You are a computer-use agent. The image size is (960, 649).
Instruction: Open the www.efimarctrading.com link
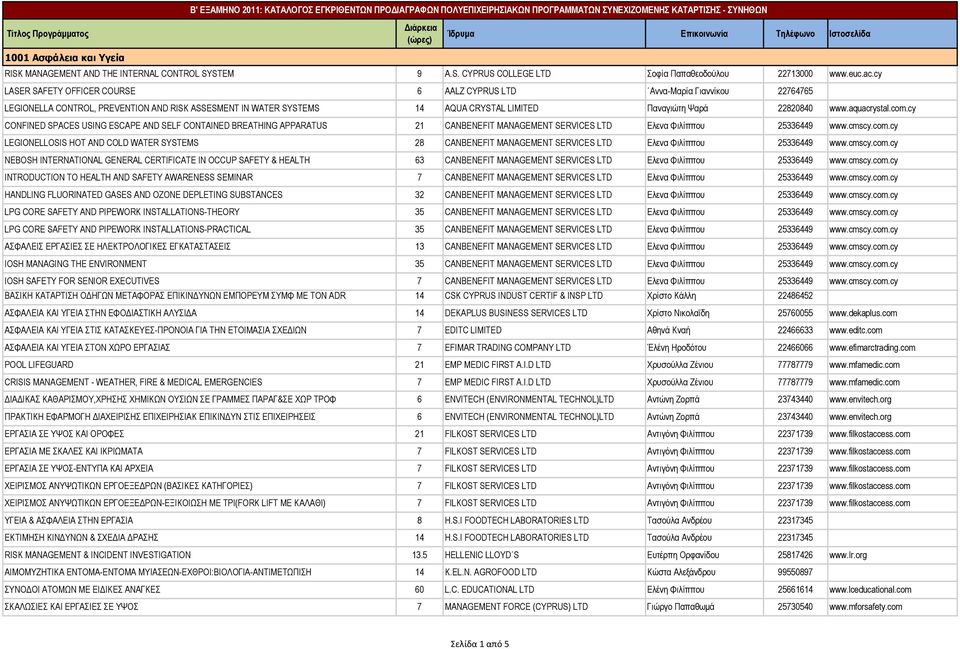[x=872, y=348]
